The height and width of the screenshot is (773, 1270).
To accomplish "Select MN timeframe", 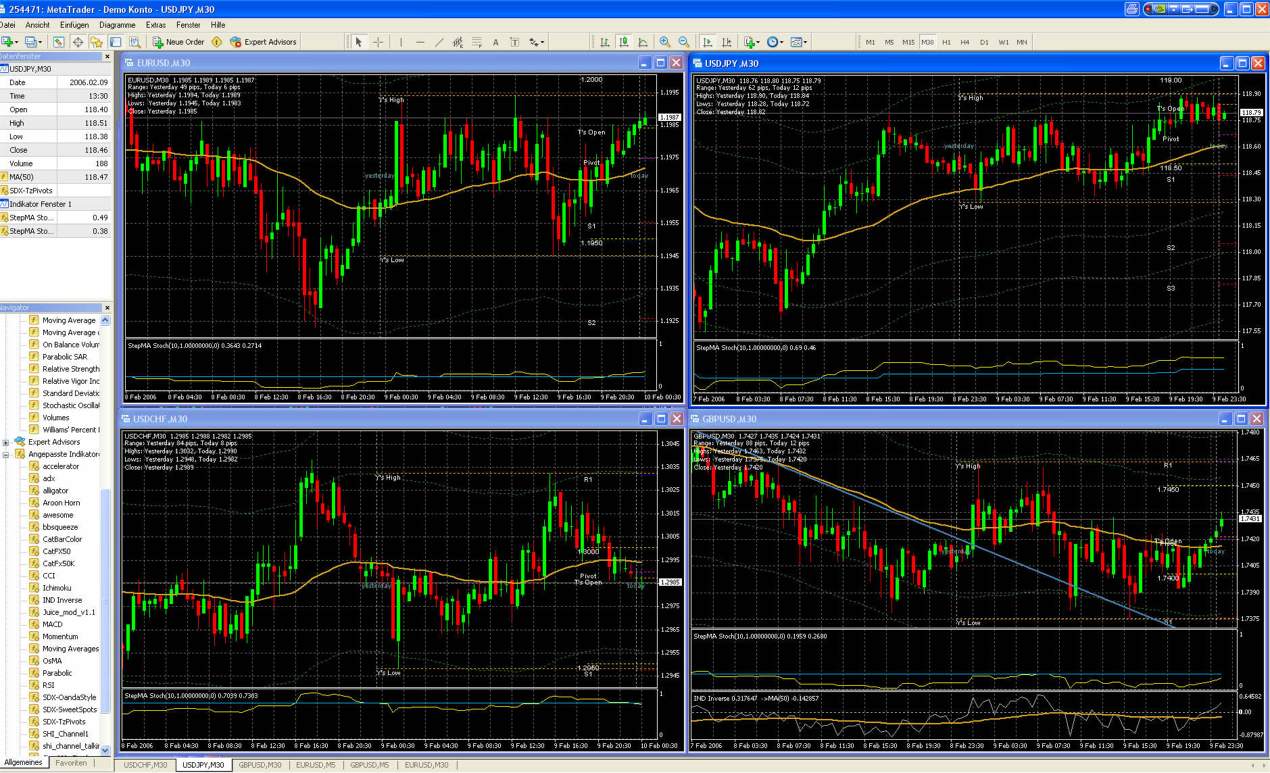I will 1022,42.
